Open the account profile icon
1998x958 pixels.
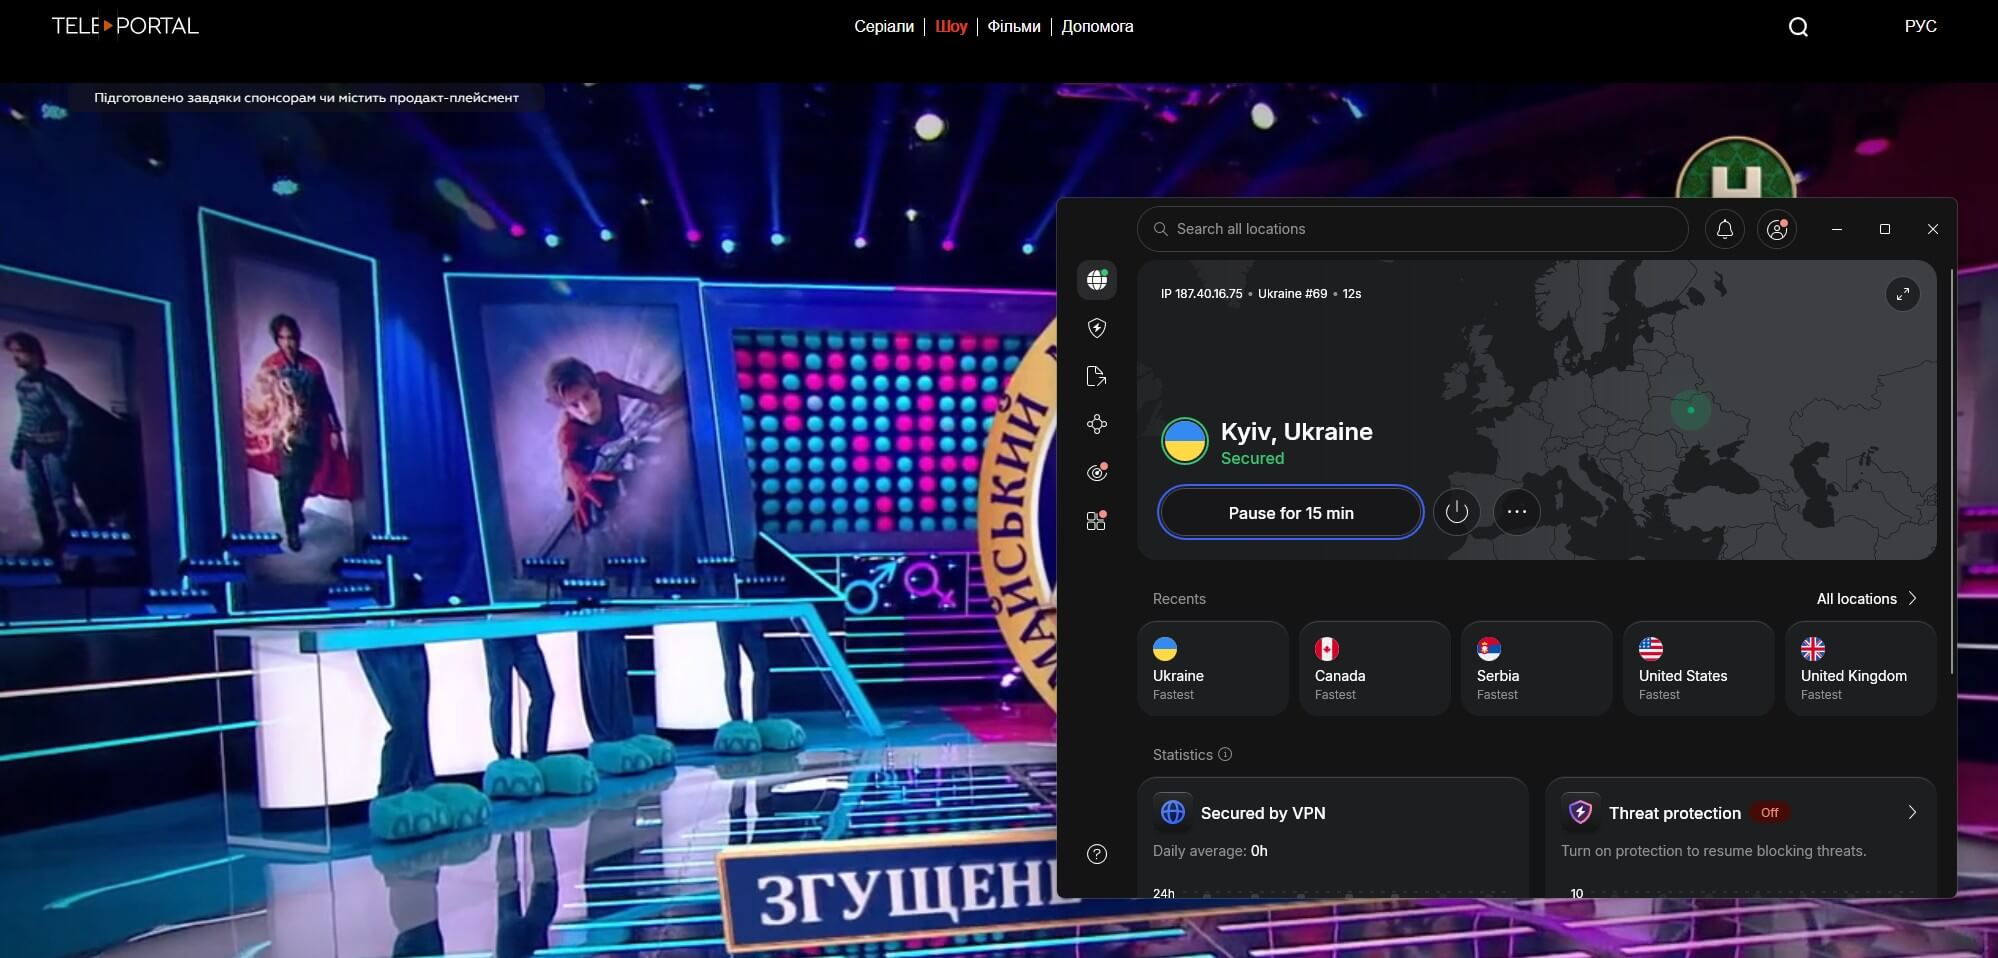[1777, 229]
